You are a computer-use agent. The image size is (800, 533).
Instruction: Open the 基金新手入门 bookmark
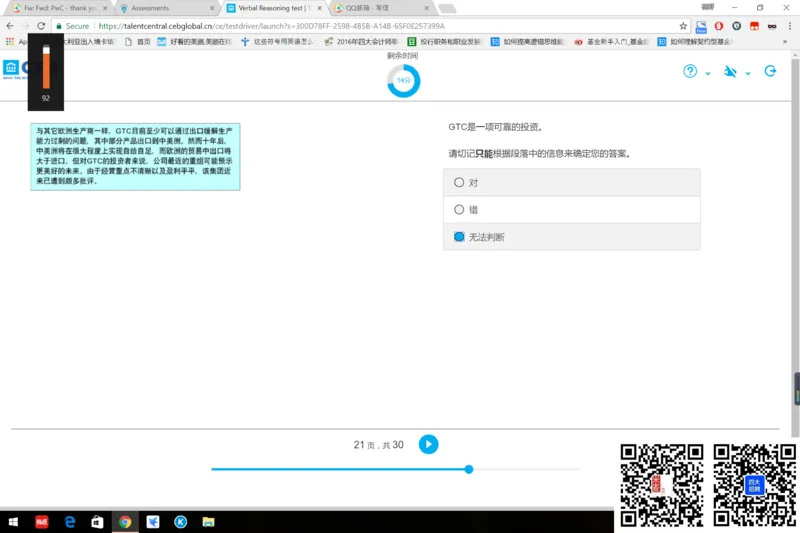(x=611, y=42)
